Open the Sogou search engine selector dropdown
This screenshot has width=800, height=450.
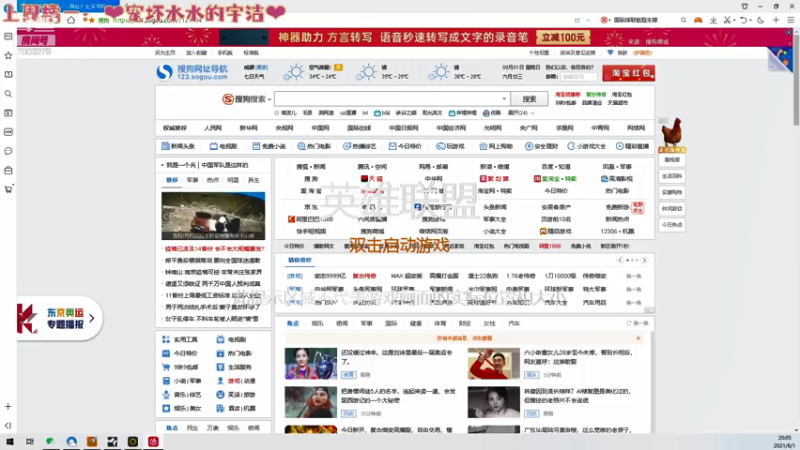(246, 99)
